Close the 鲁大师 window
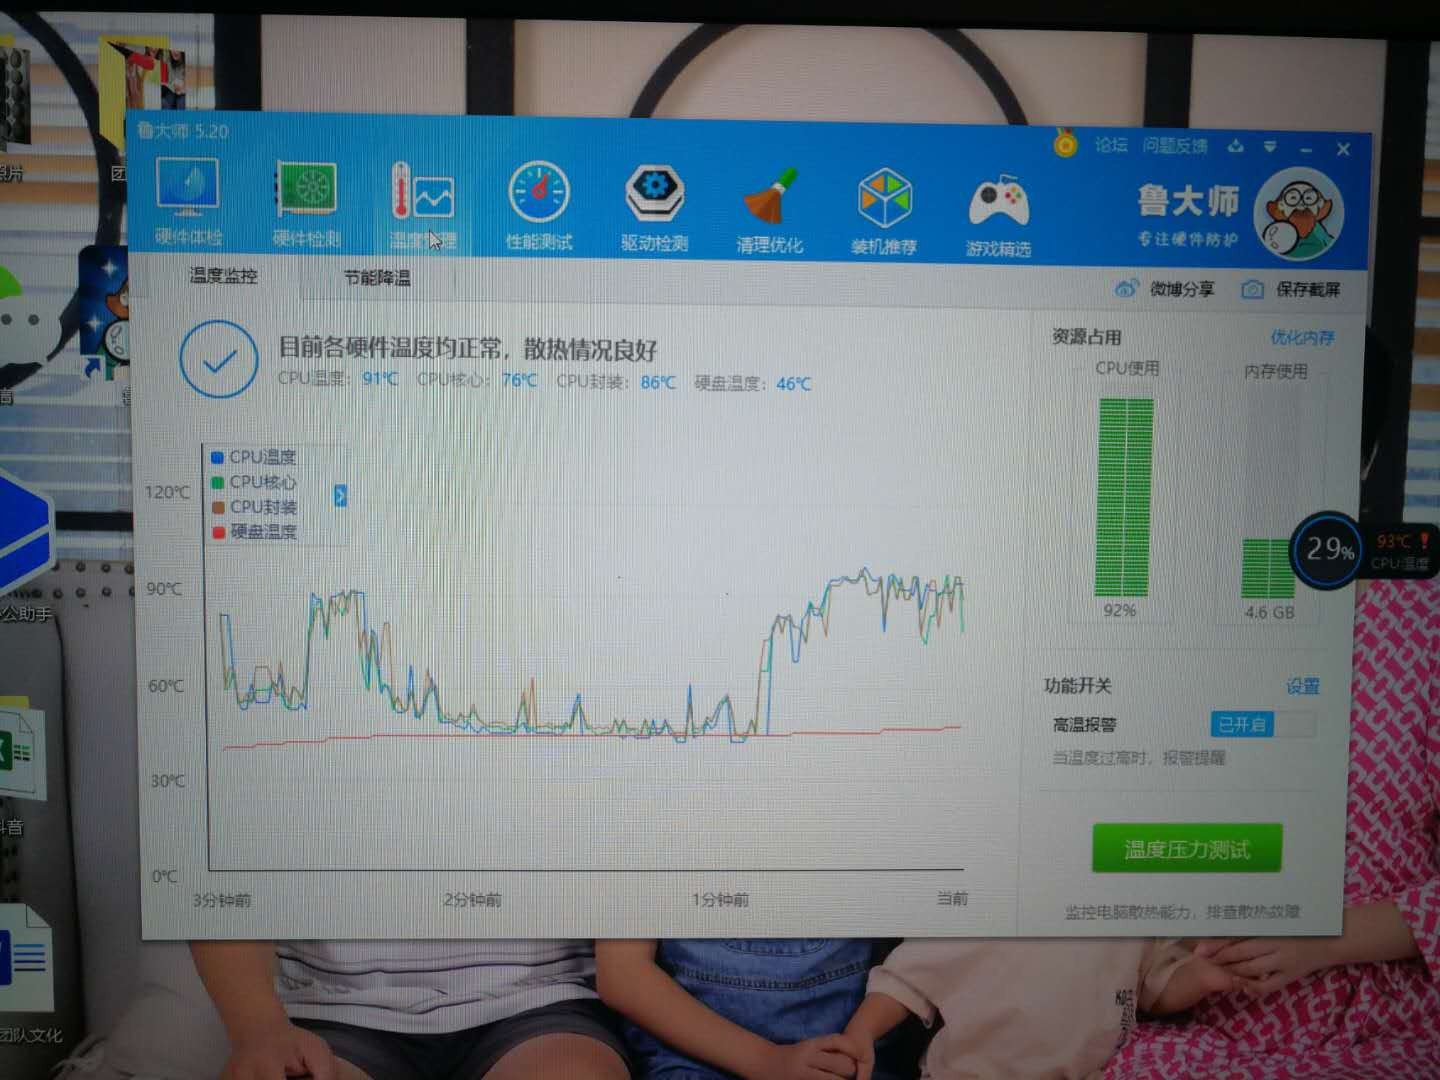The height and width of the screenshot is (1080, 1440). point(1343,150)
